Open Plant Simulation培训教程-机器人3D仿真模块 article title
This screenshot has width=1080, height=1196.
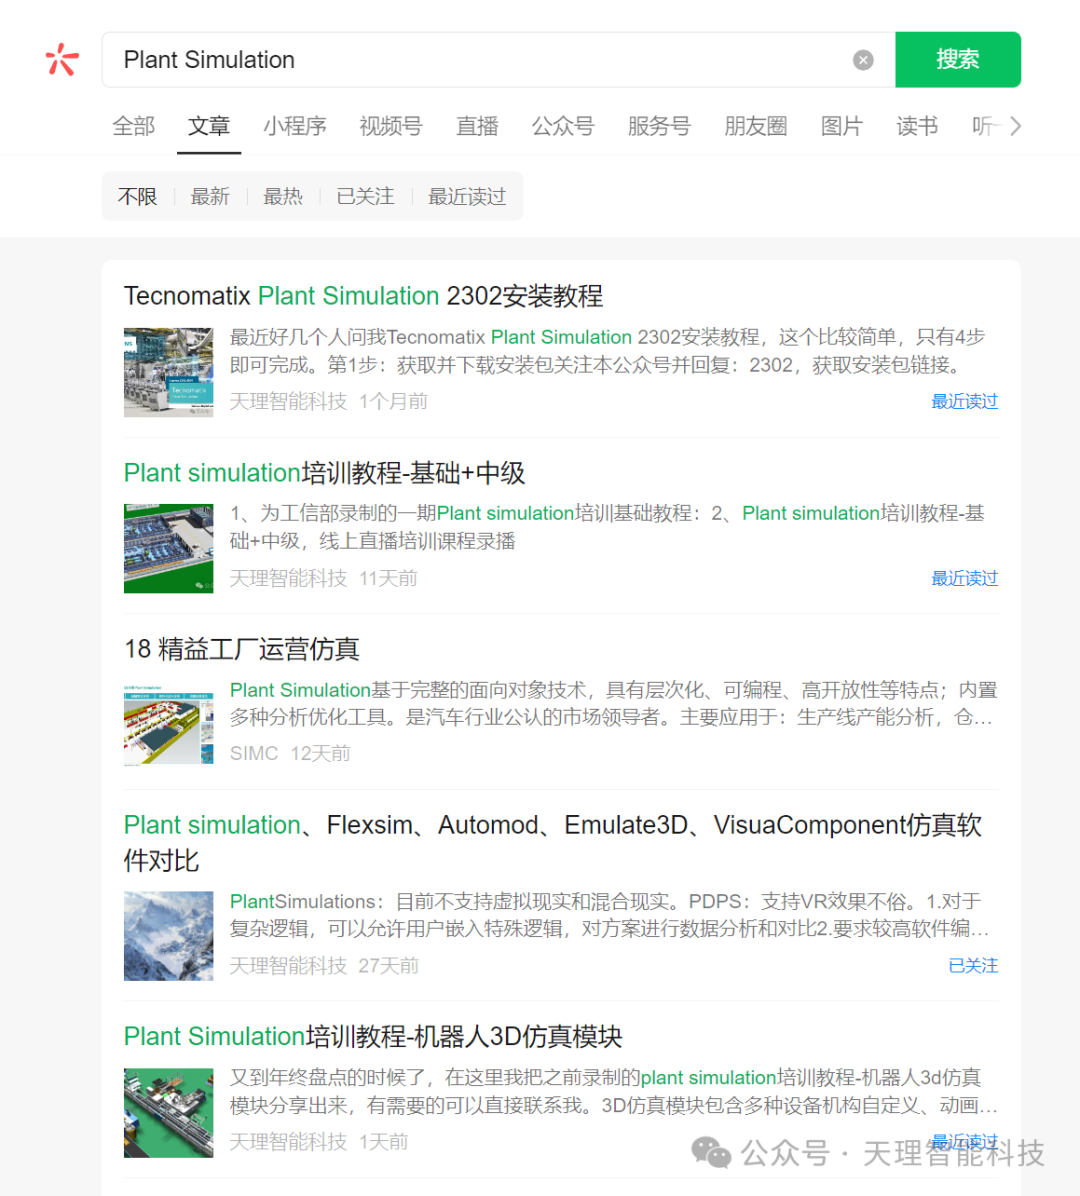click(373, 1037)
